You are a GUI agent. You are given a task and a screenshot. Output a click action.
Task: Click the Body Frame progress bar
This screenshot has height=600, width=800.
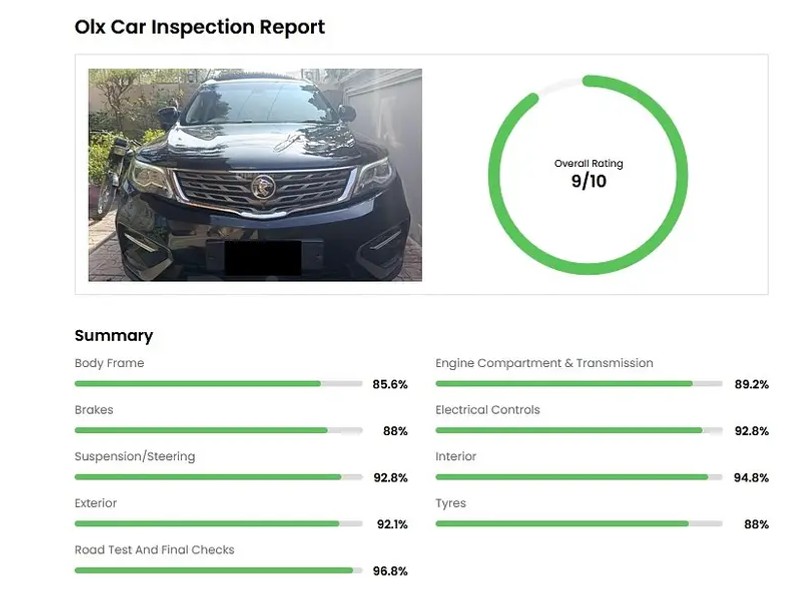click(x=218, y=383)
